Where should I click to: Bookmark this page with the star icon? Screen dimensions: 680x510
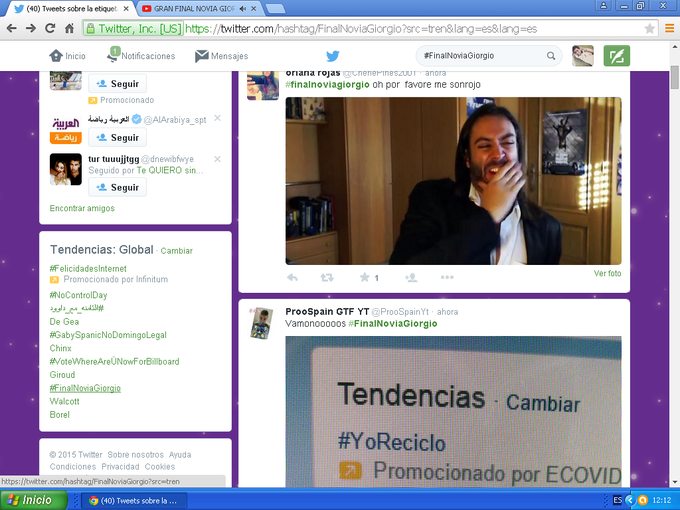click(649, 29)
